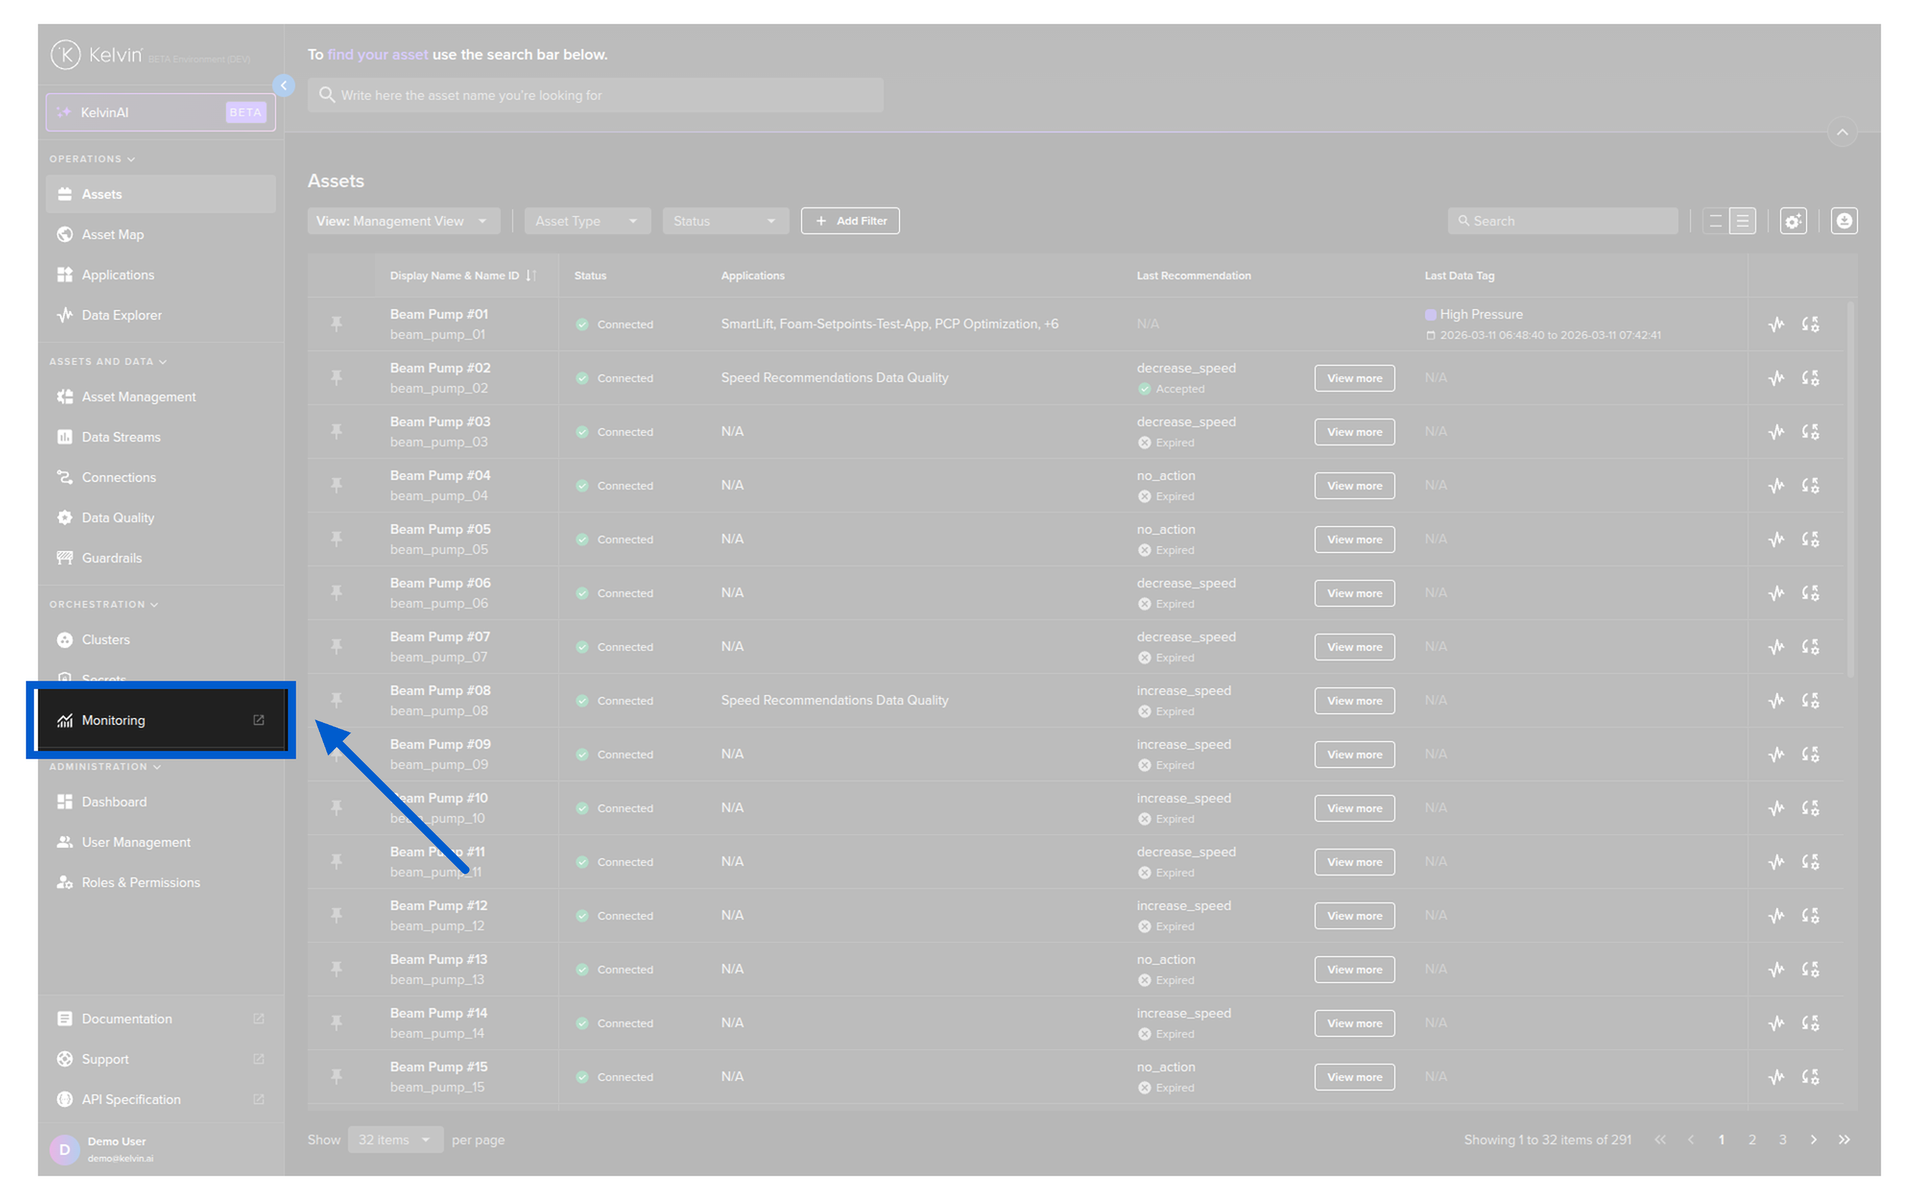
Task: Open Data Streams in the sidebar
Action: (x=121, y=437)
